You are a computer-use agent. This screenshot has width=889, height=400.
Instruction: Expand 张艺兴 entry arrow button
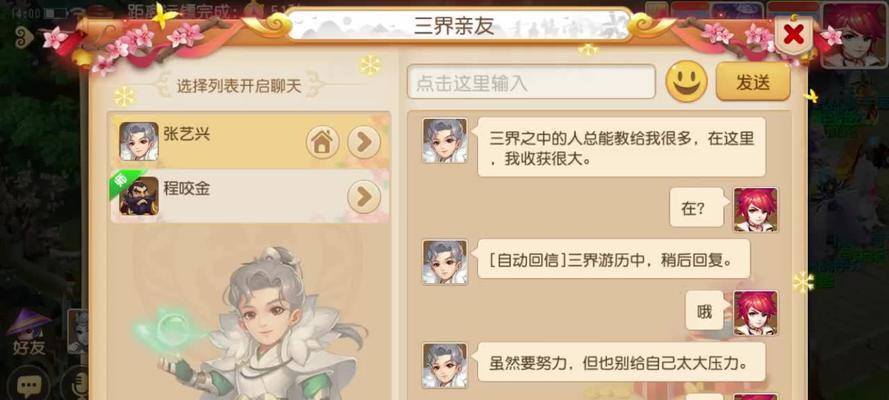tap(364, 142)
